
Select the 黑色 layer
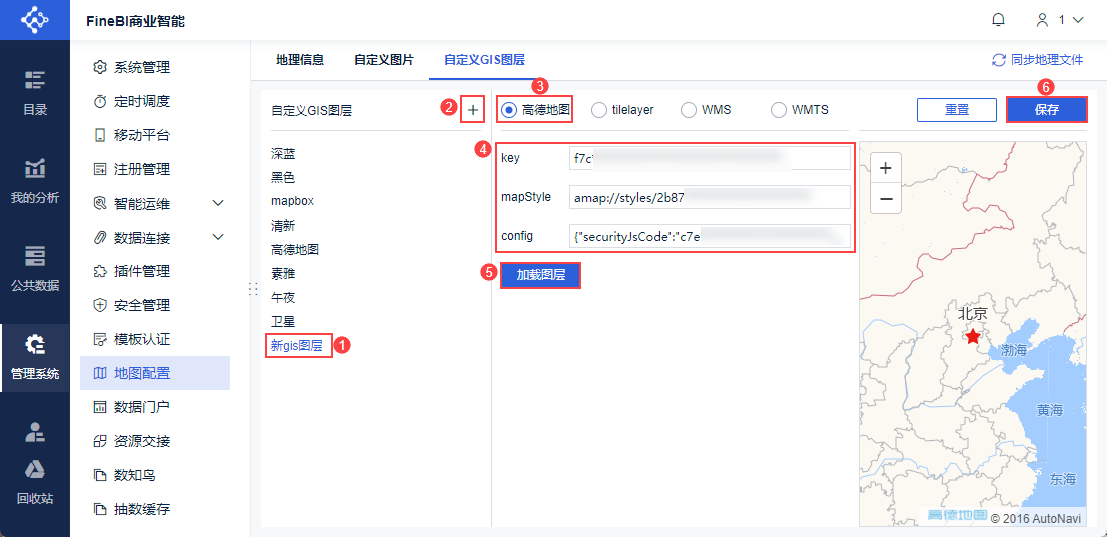click(x=283, y=177)
